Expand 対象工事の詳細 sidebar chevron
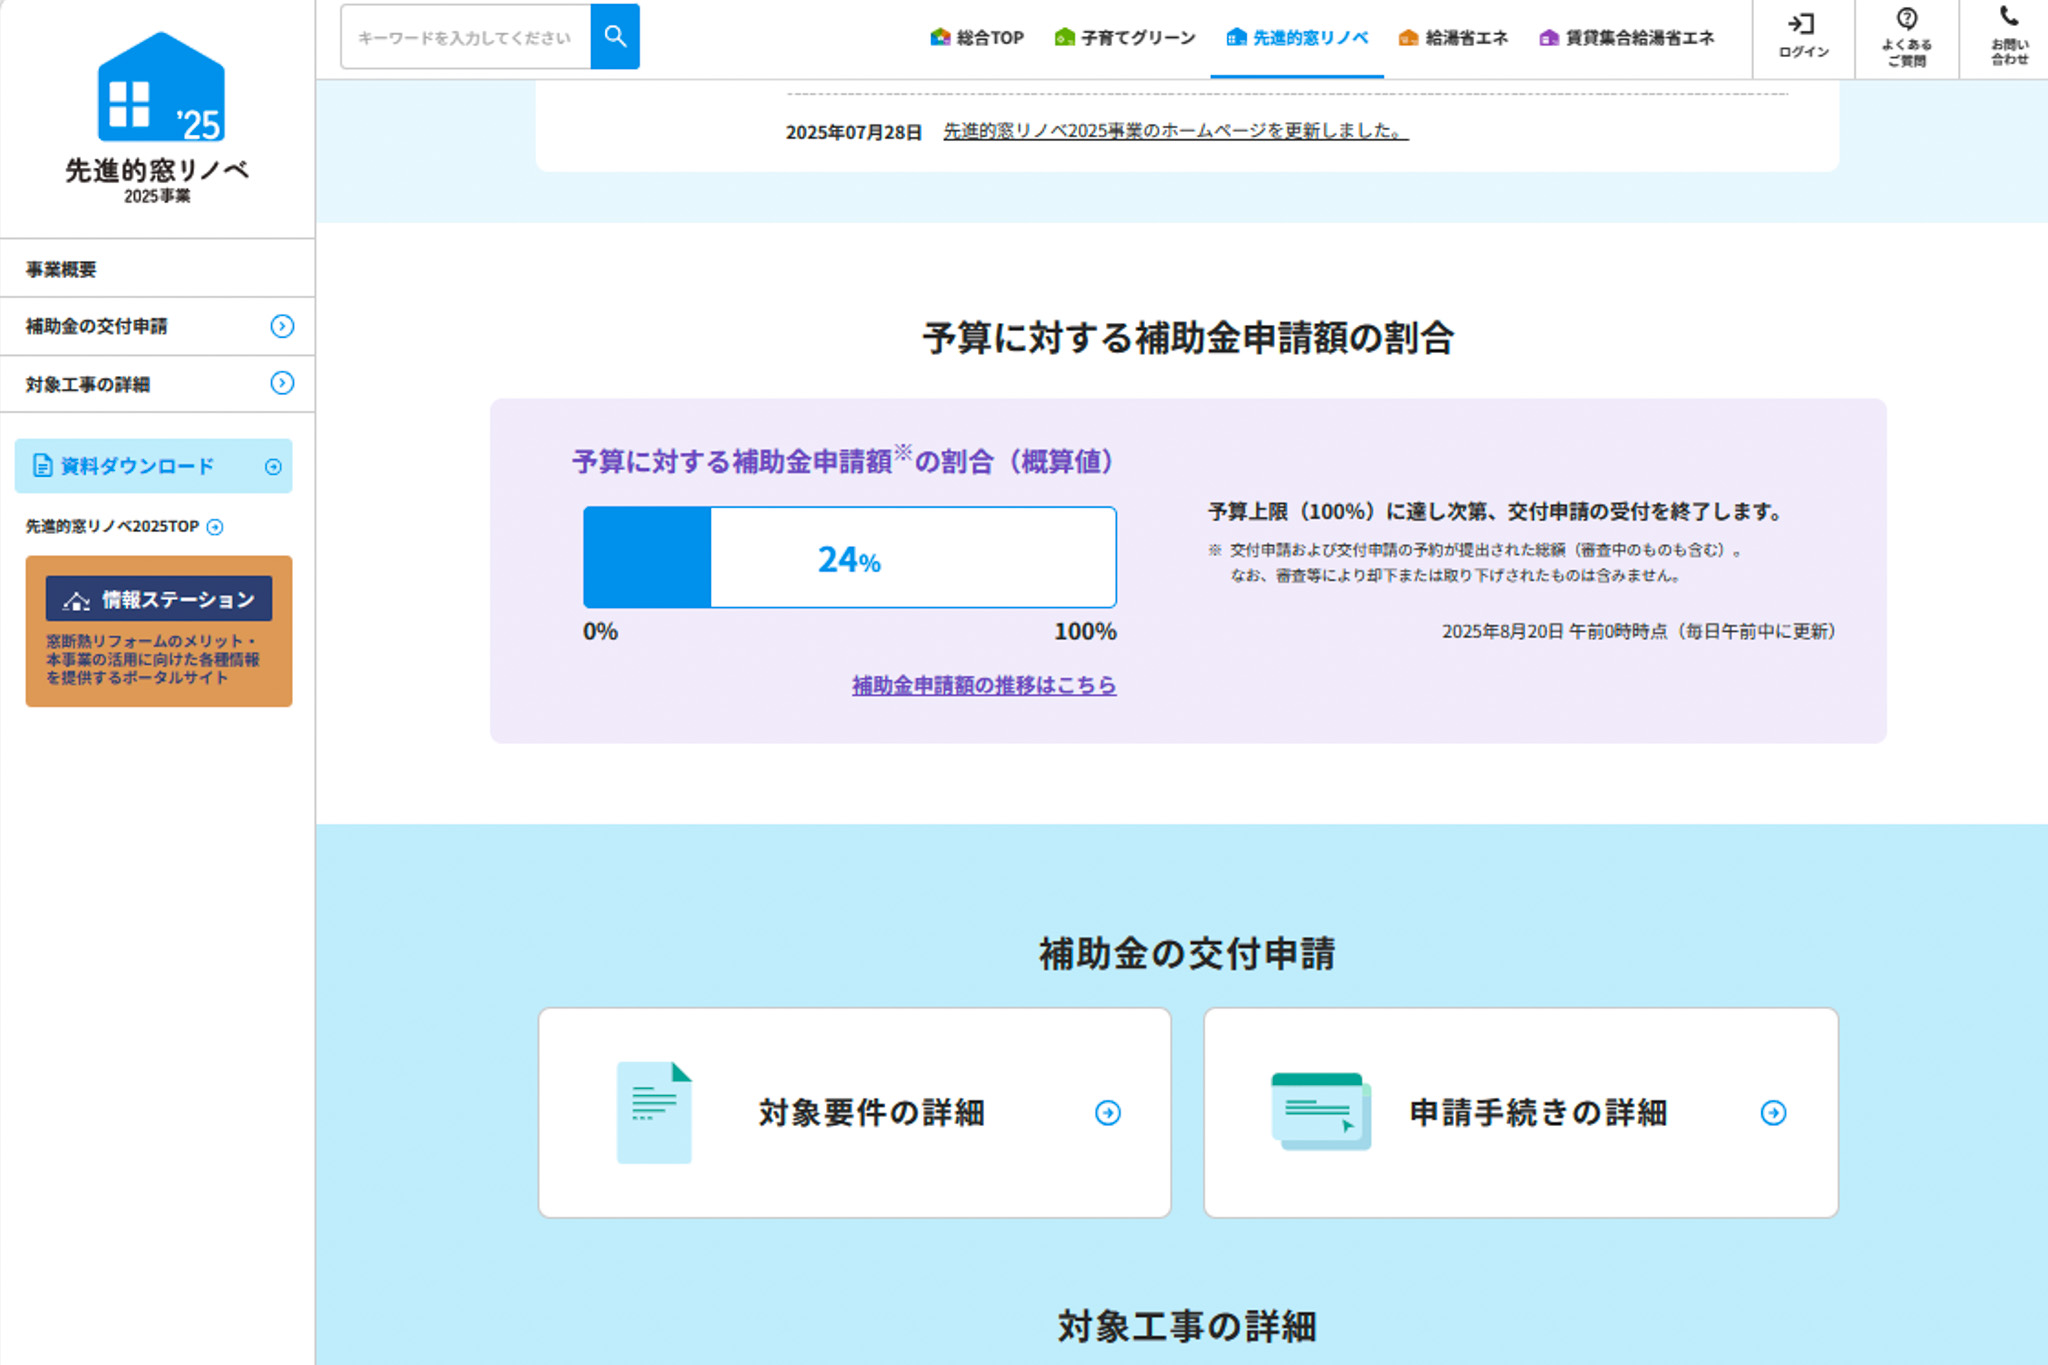Image resolution: width=2048 pixels, height=1365 pixels. pyautogui.click(x=282, y=384)
